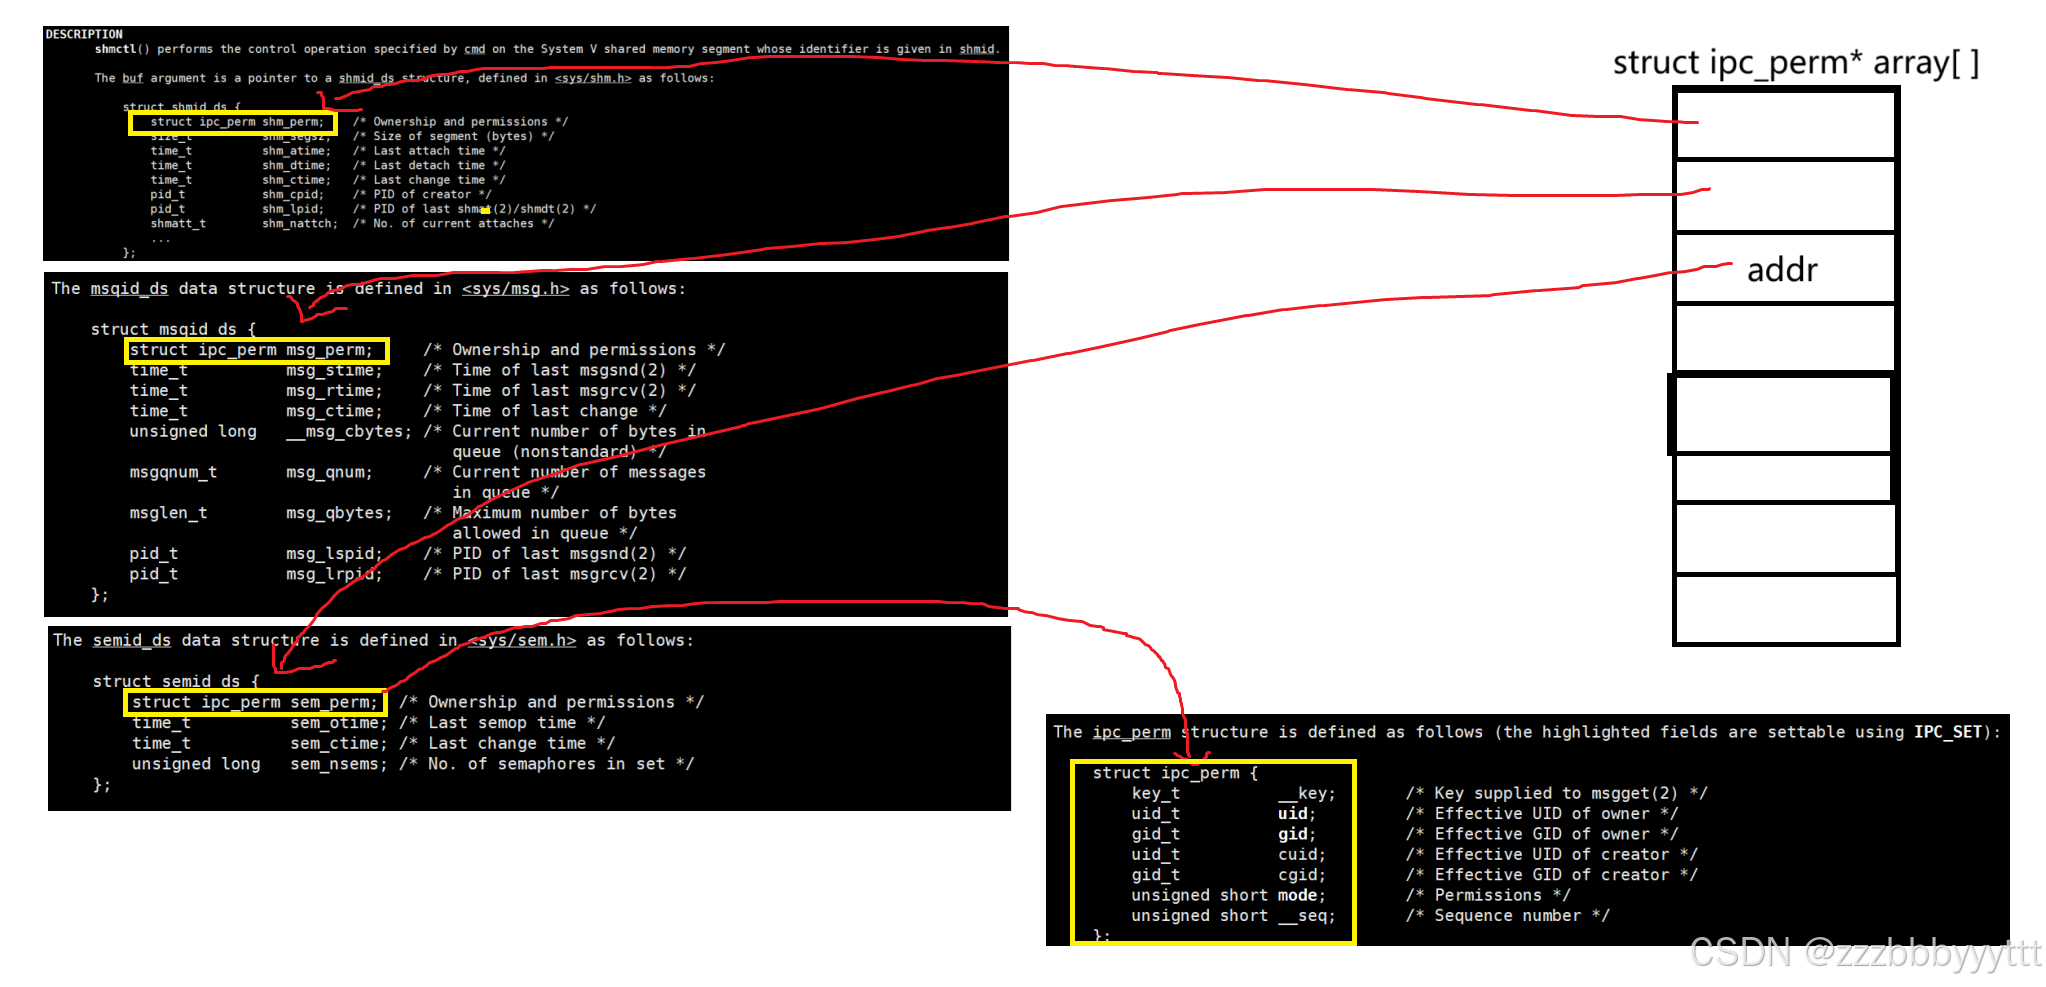Click the underlined '<sys/msg.h>' header name

(x=515, y=289)
